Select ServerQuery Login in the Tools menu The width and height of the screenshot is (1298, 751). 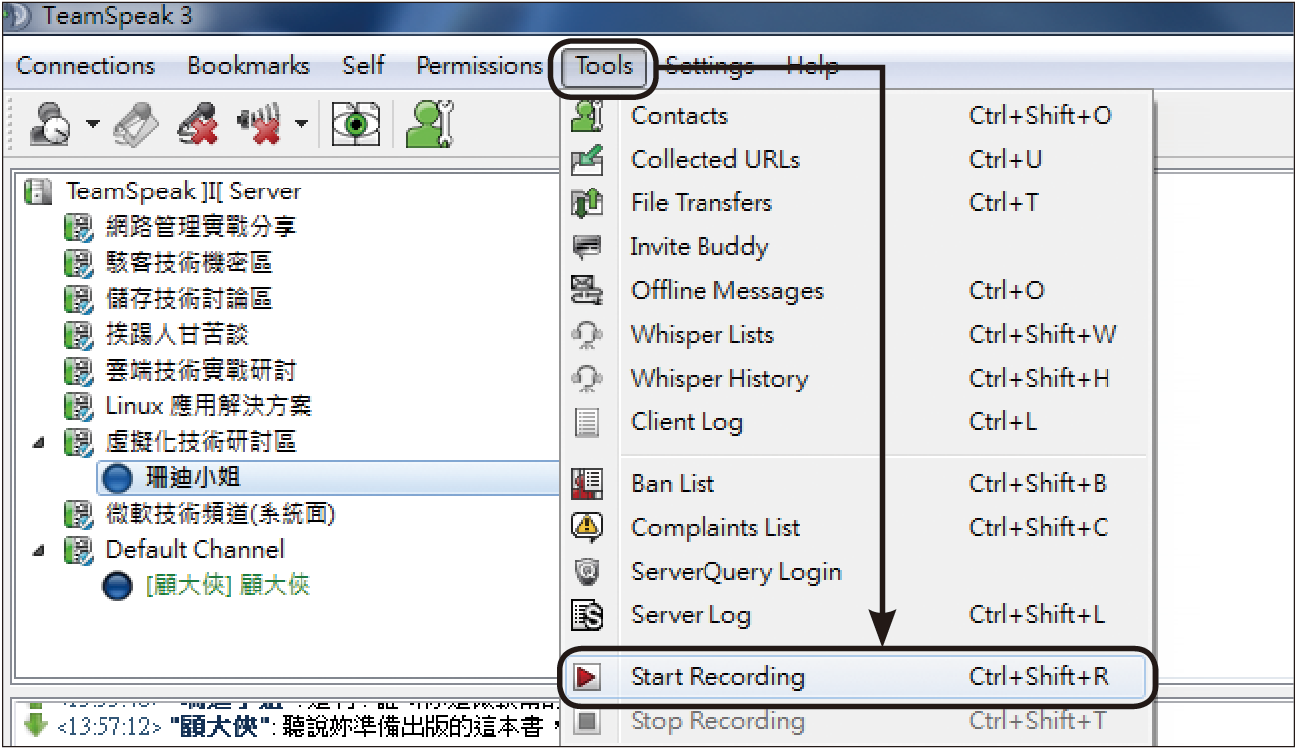[858, 572]
